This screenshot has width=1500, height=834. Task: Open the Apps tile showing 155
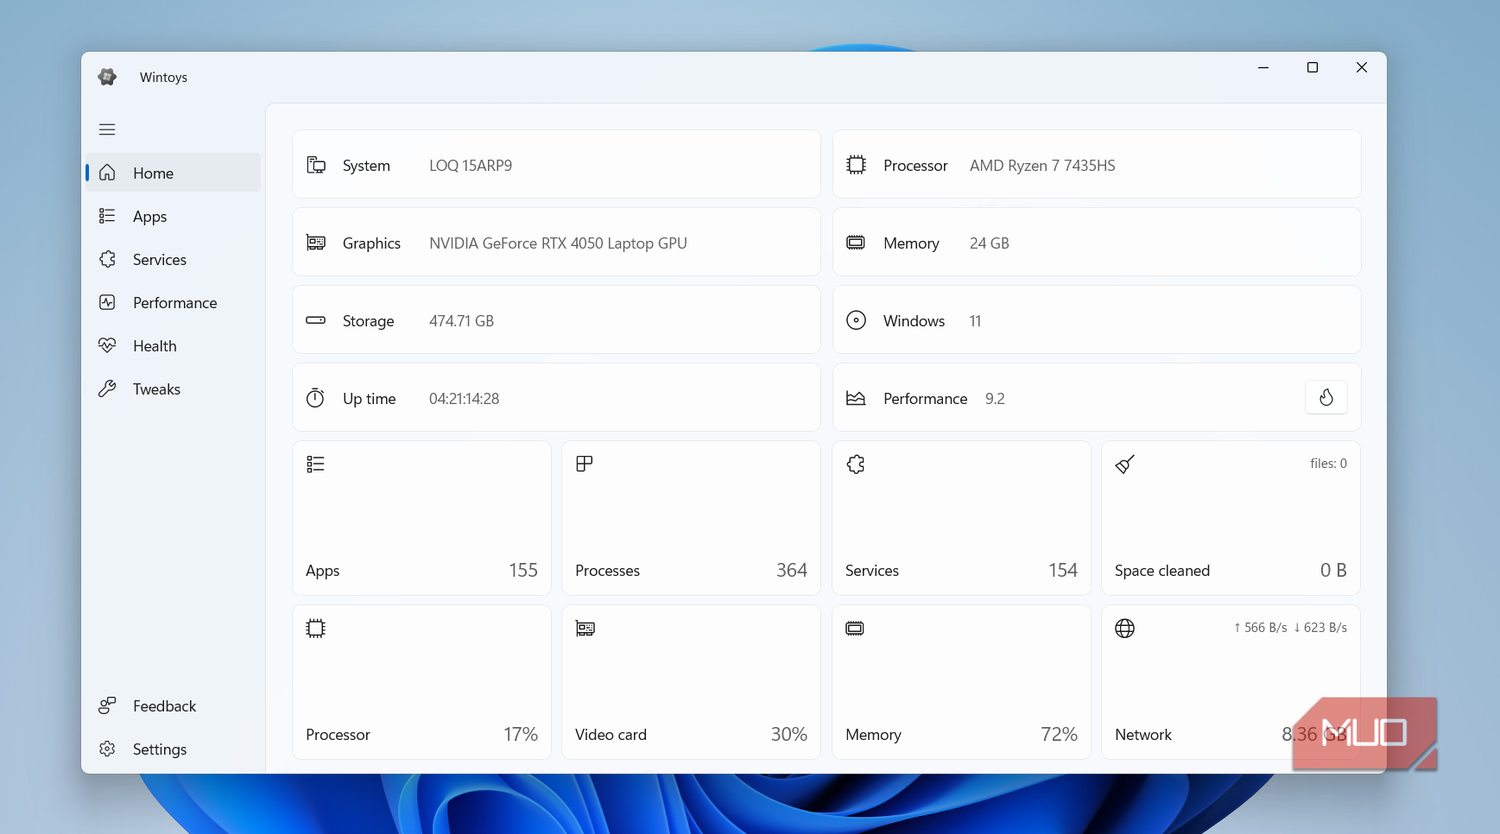(422, 518)
